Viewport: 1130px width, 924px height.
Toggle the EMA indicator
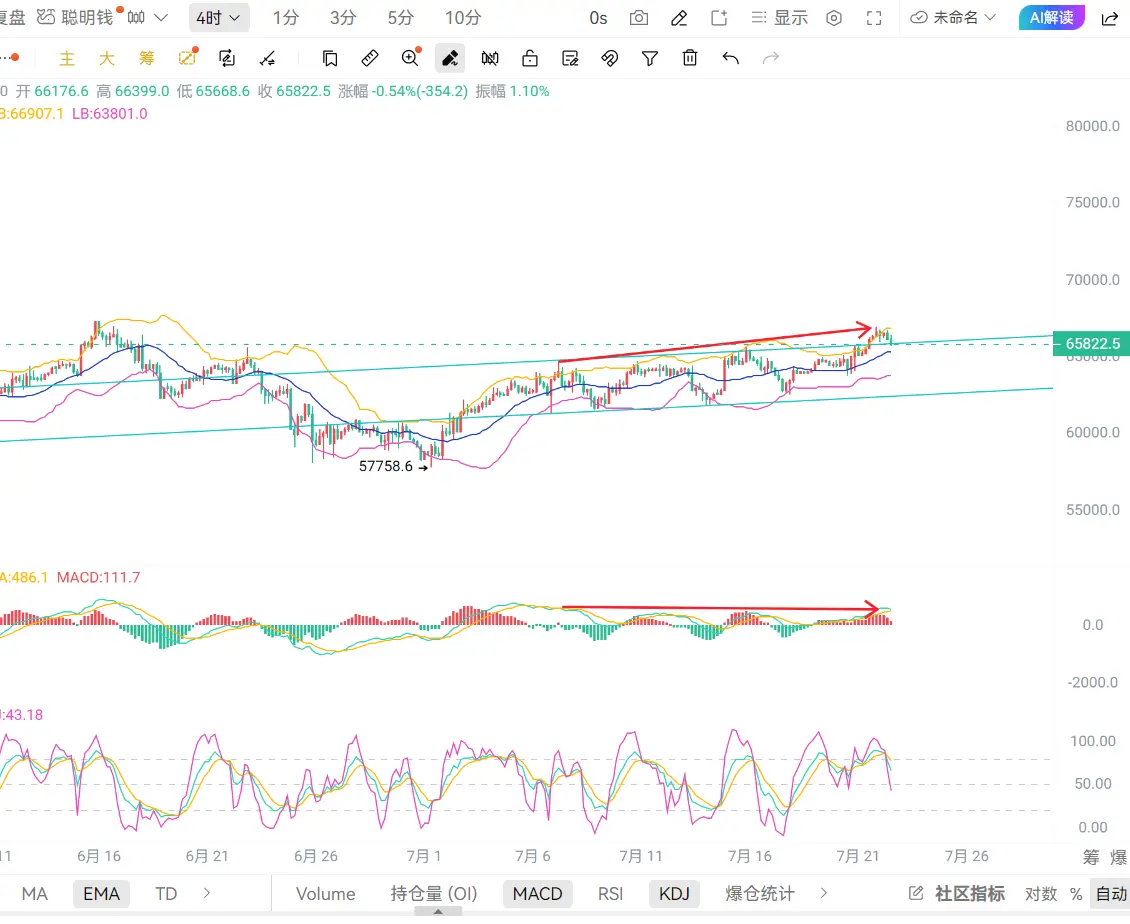102,894
